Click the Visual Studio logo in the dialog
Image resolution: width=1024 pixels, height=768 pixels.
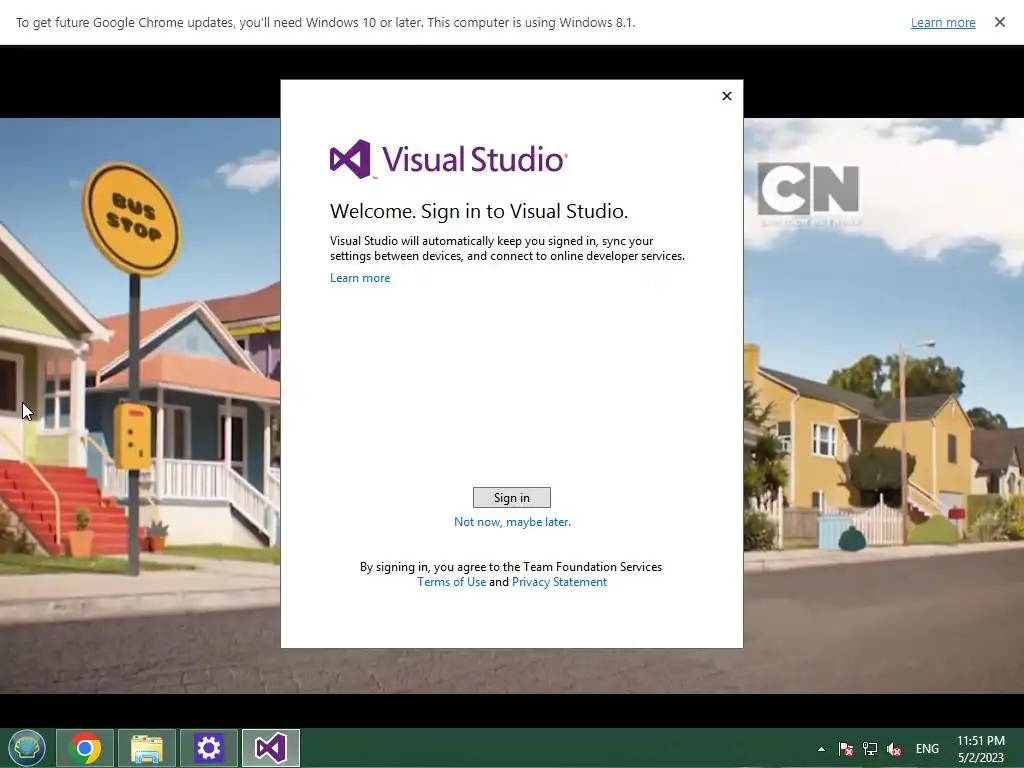tap(449, 159)
